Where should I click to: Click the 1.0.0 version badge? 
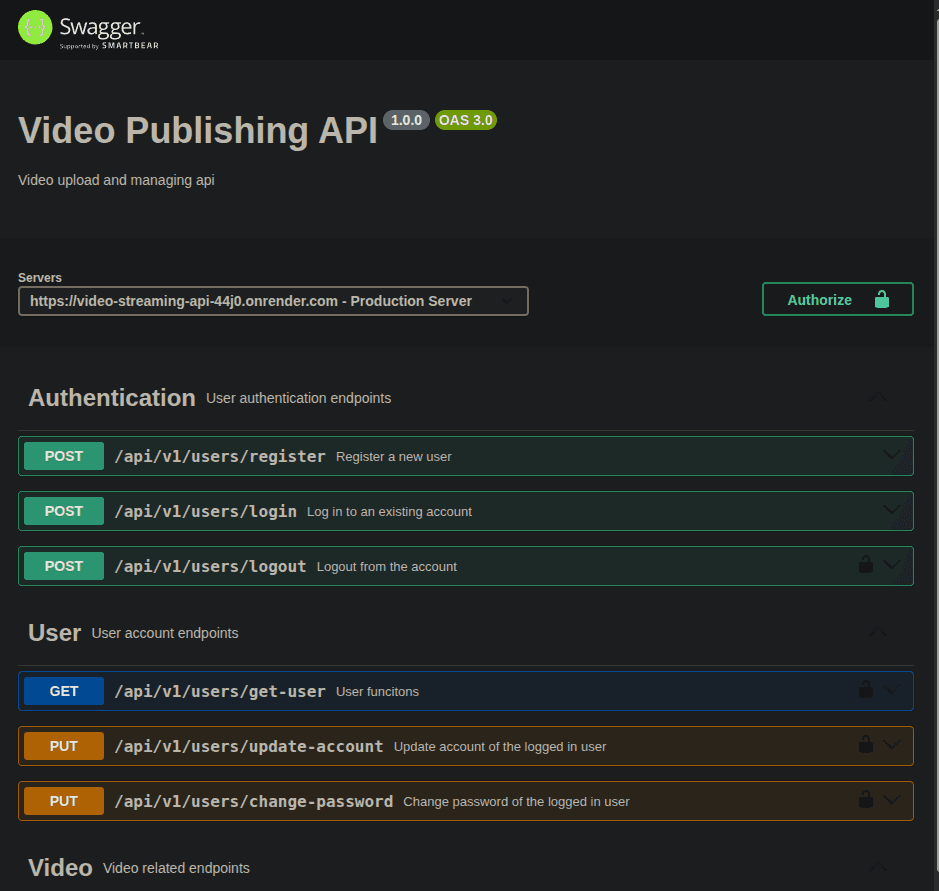coord(406,119)
